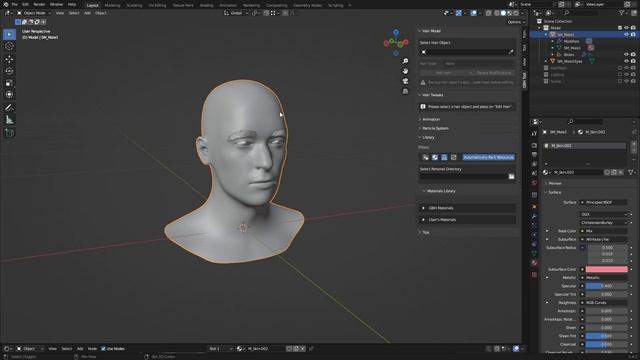
Task: Open User's Materials entry
Action: [468, 220]
